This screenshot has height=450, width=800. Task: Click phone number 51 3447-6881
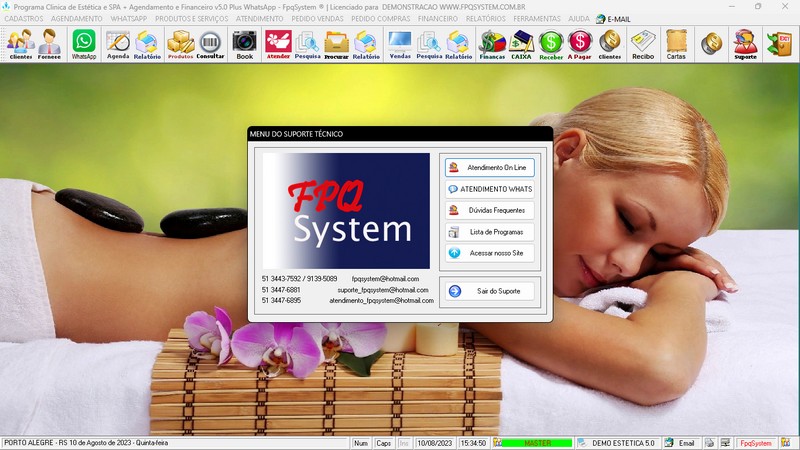tap(281, 290)
